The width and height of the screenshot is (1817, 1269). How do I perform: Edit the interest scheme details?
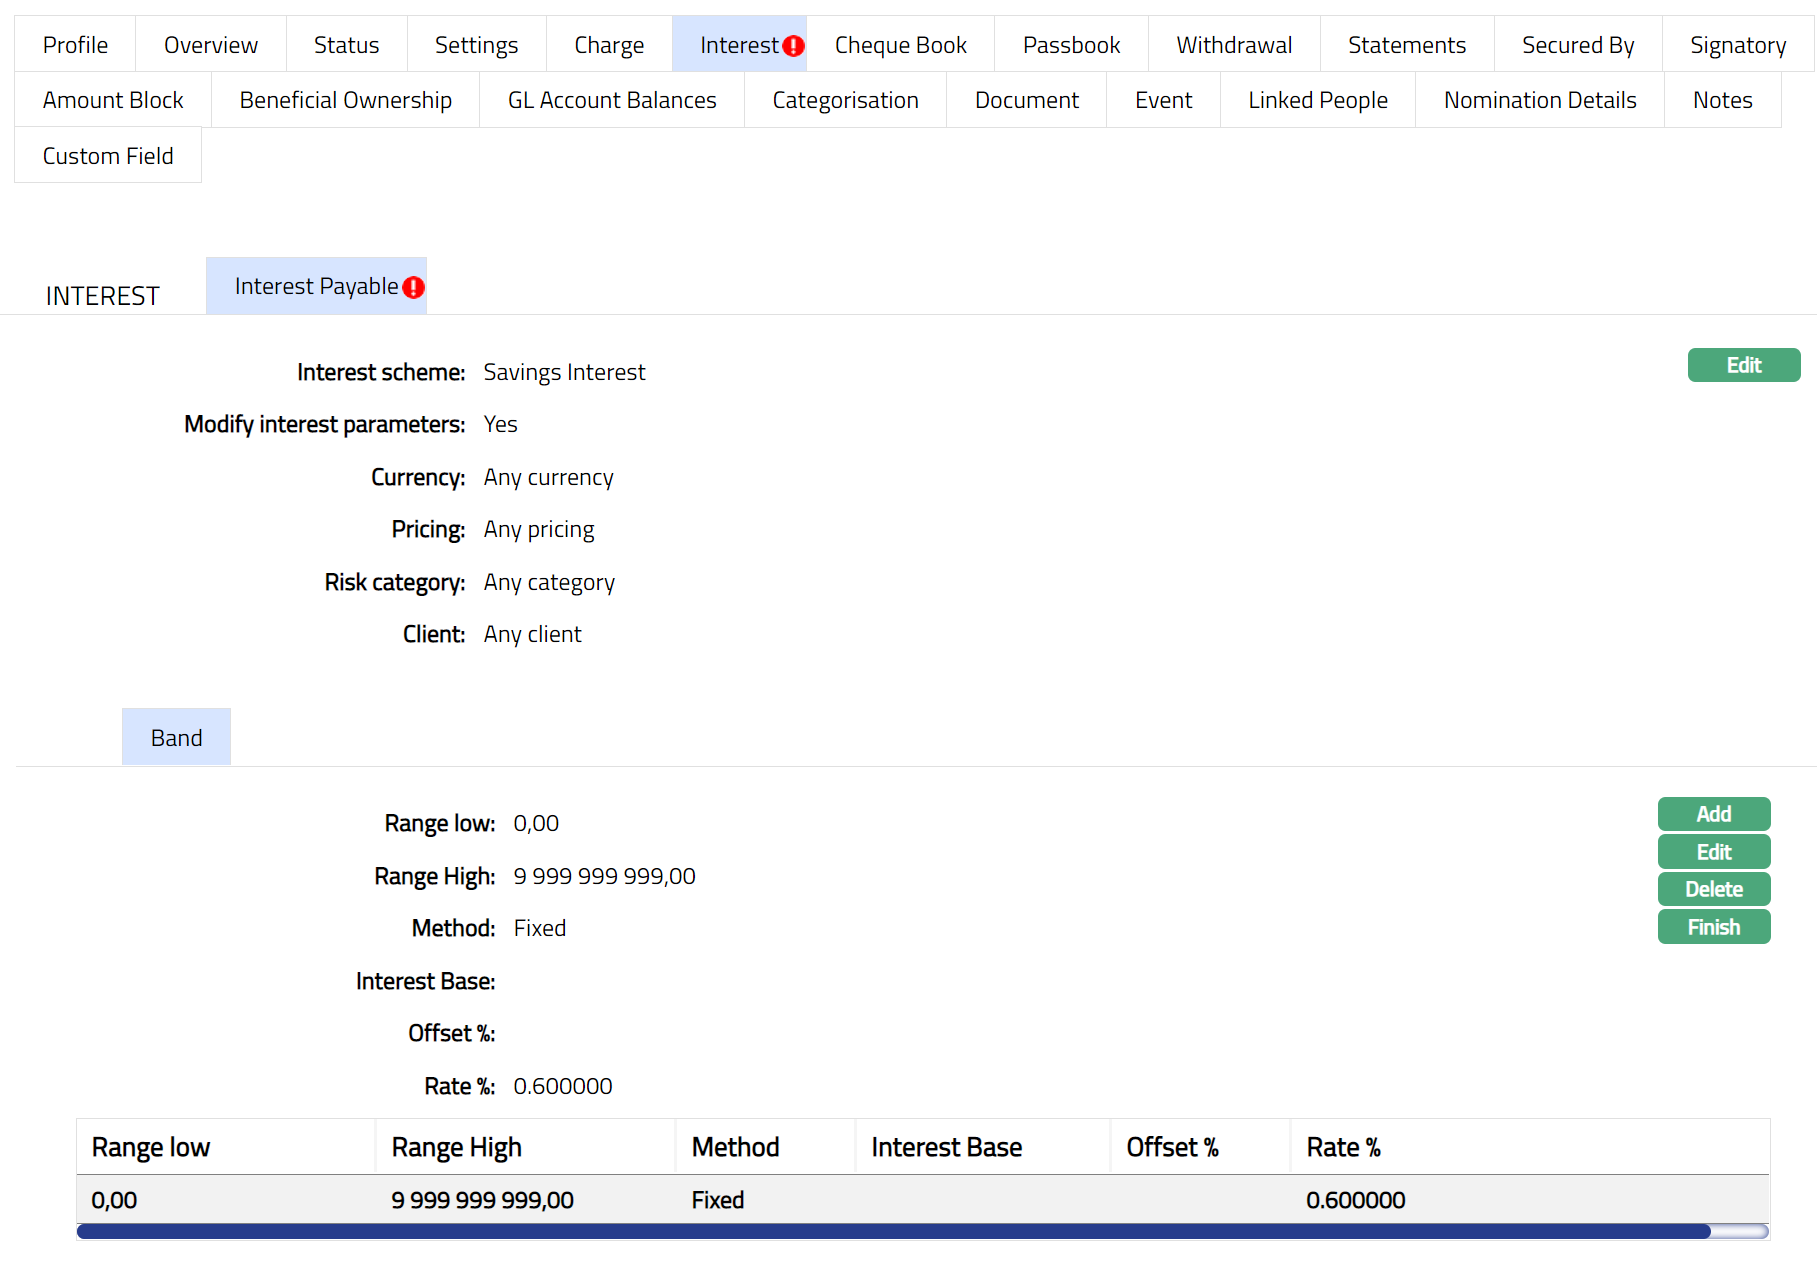[1743, 365]
